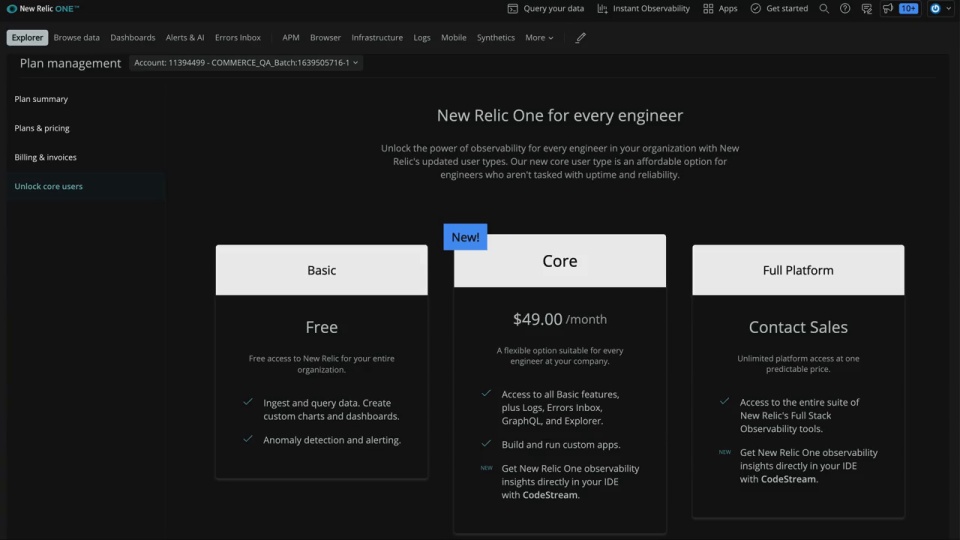The height and width of the screenshot is (540, 960).
Task: Click checkmark beside Anomaly detection and alerting
Action: (x=247, y=439)
